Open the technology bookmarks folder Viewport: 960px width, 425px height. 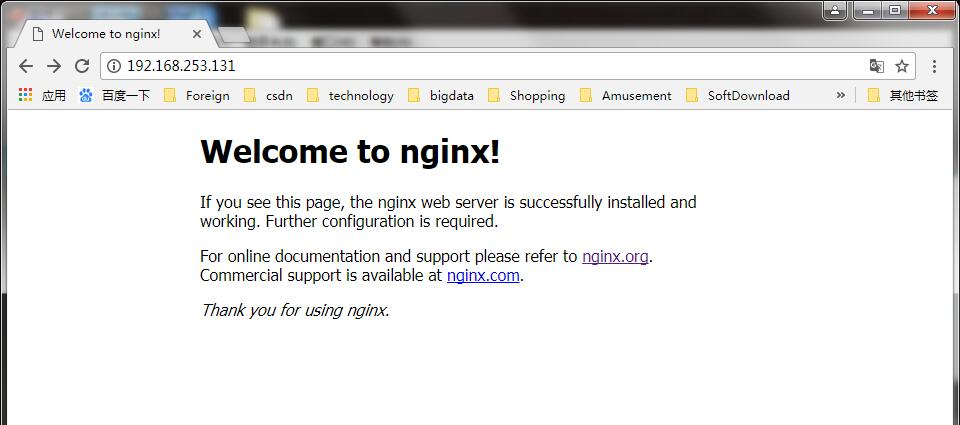pyautogui.click(x=350, y=96)
